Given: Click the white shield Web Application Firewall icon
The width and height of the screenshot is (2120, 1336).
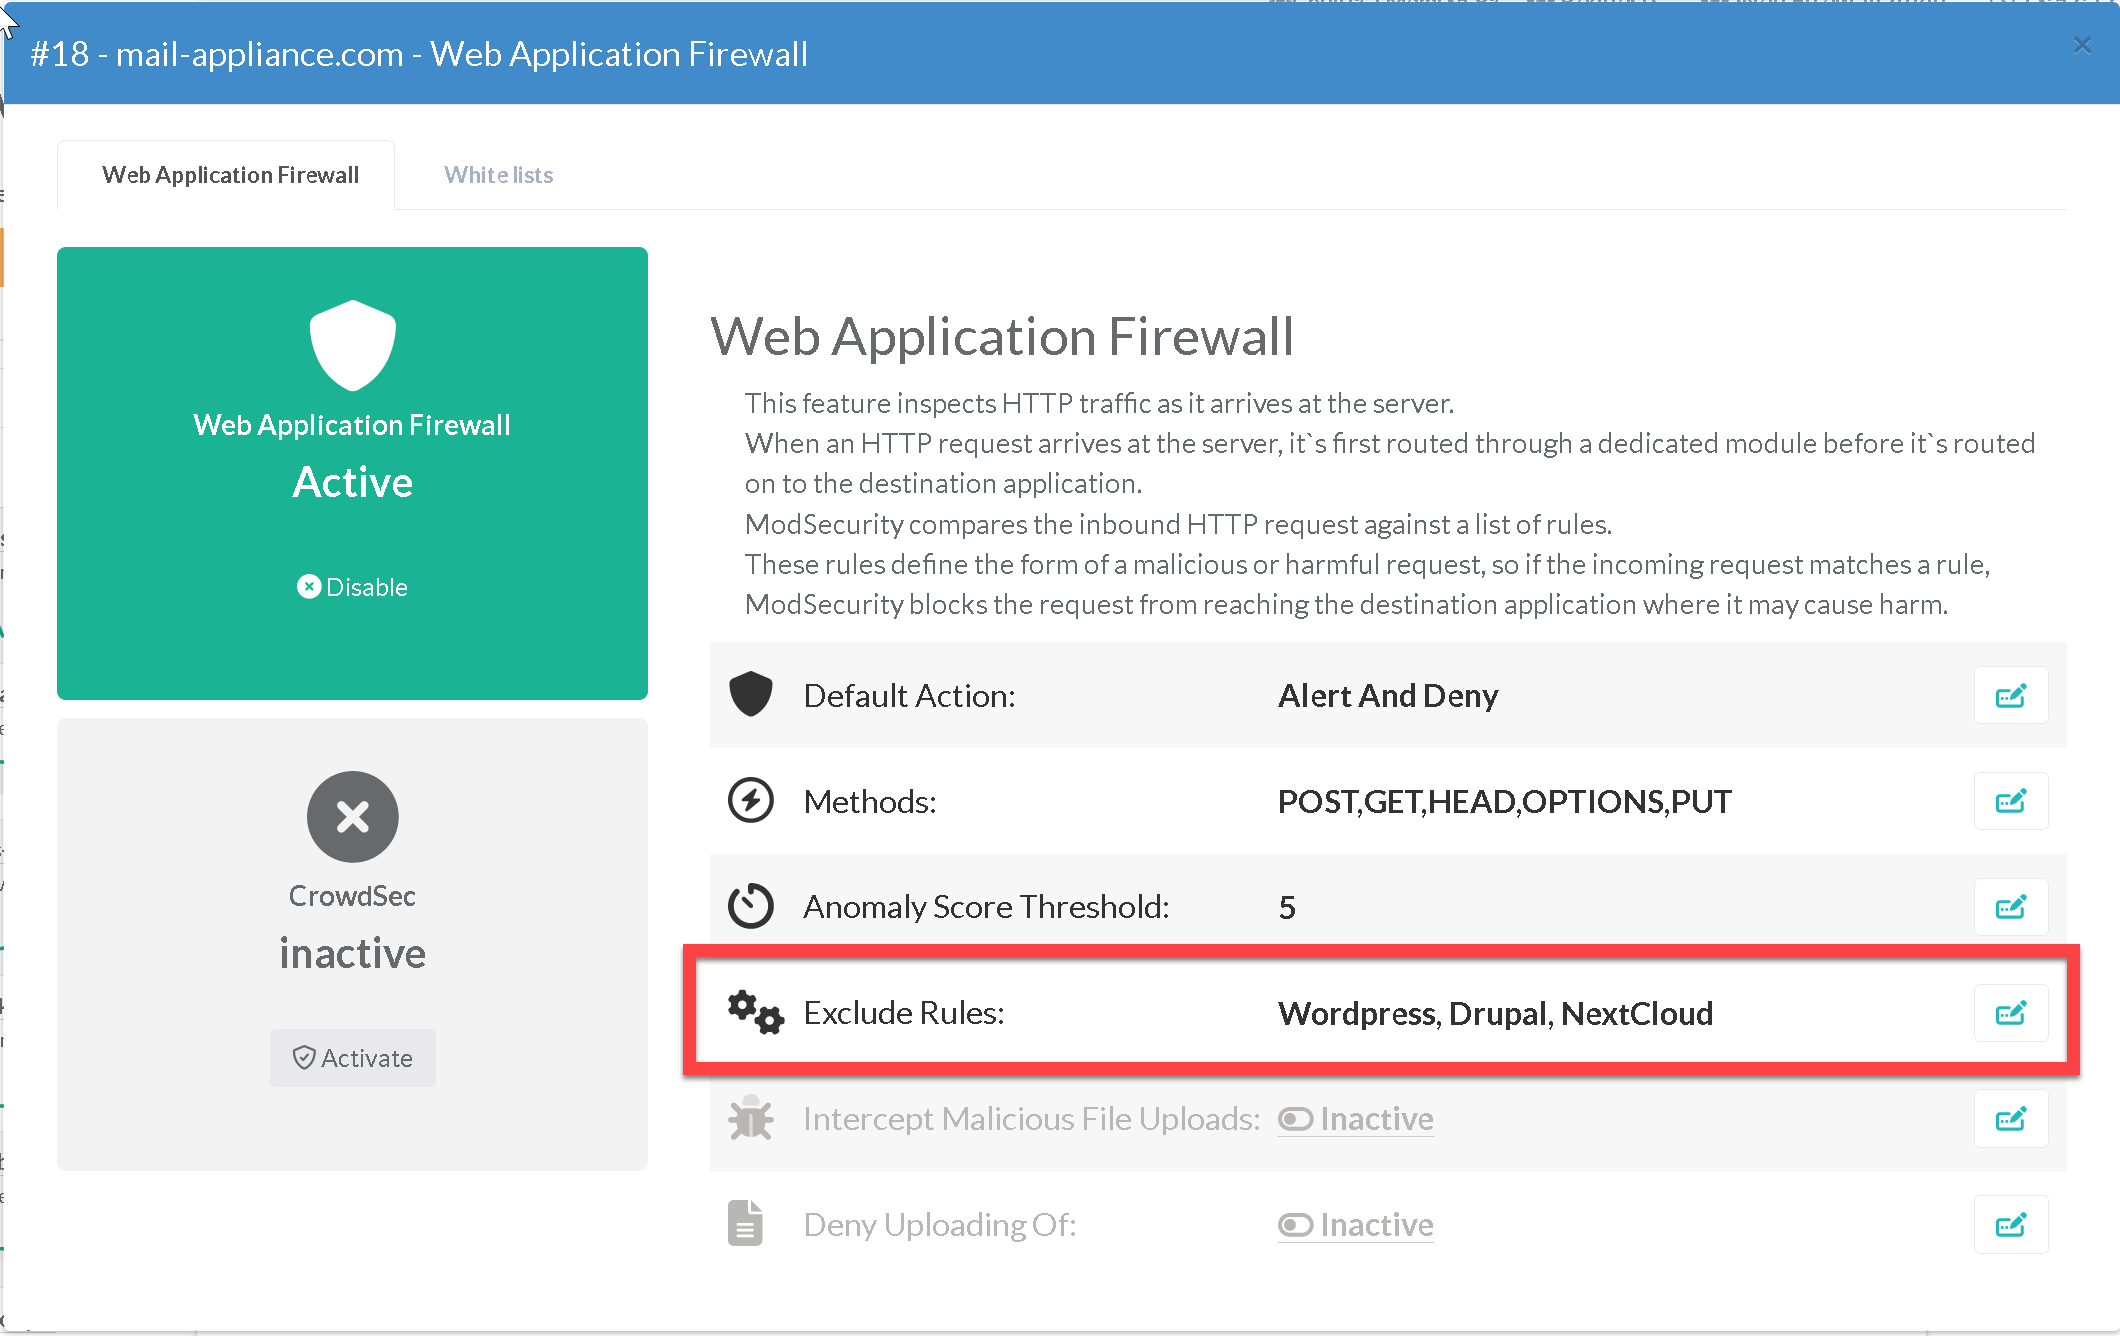Looking at the screenshot, I should click(x=352, y=345).
